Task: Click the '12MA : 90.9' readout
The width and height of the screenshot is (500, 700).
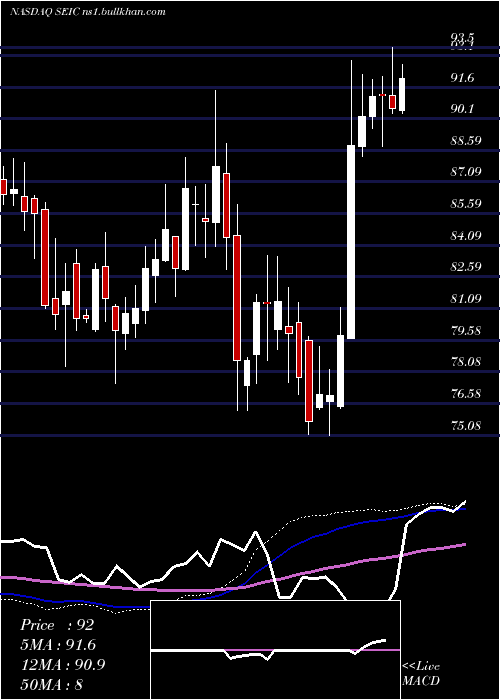Action: pyautogui.click(x=62, y=665)
